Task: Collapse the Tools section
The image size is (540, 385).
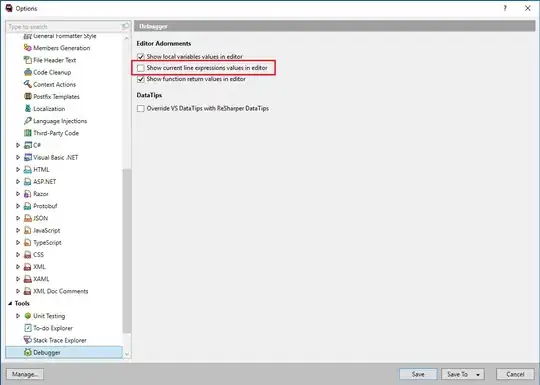Action: pos(10,303)
